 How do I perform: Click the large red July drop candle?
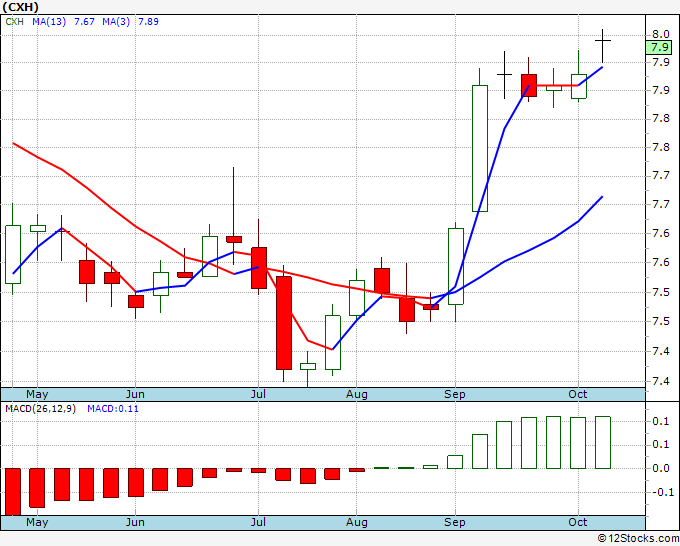click(x=284, y=323)
